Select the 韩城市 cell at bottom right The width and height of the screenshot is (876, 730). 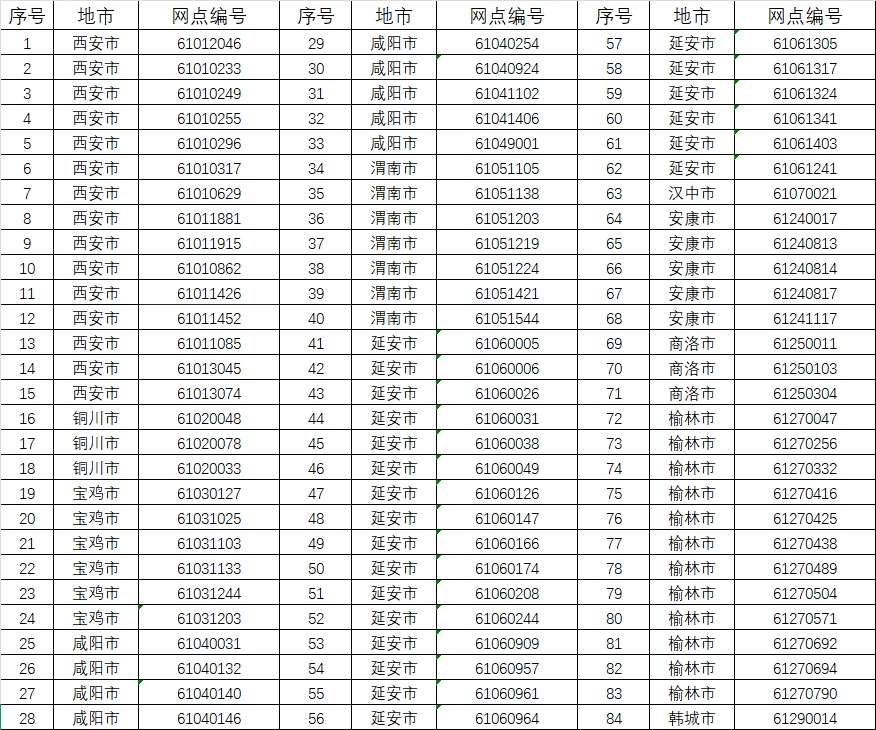coord(690,718)
